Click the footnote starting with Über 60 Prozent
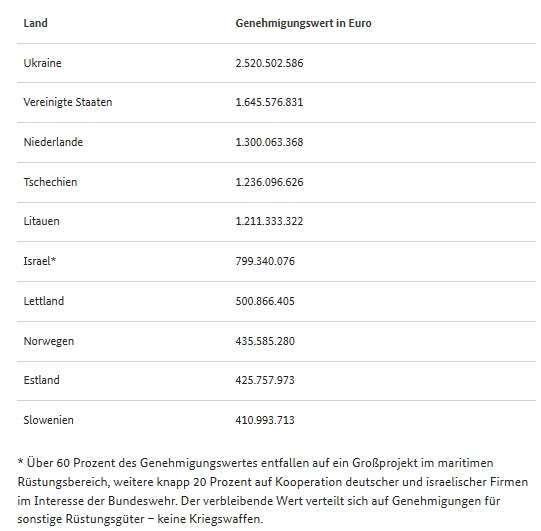This screenshot has height=531, width=541. [273, 491]
